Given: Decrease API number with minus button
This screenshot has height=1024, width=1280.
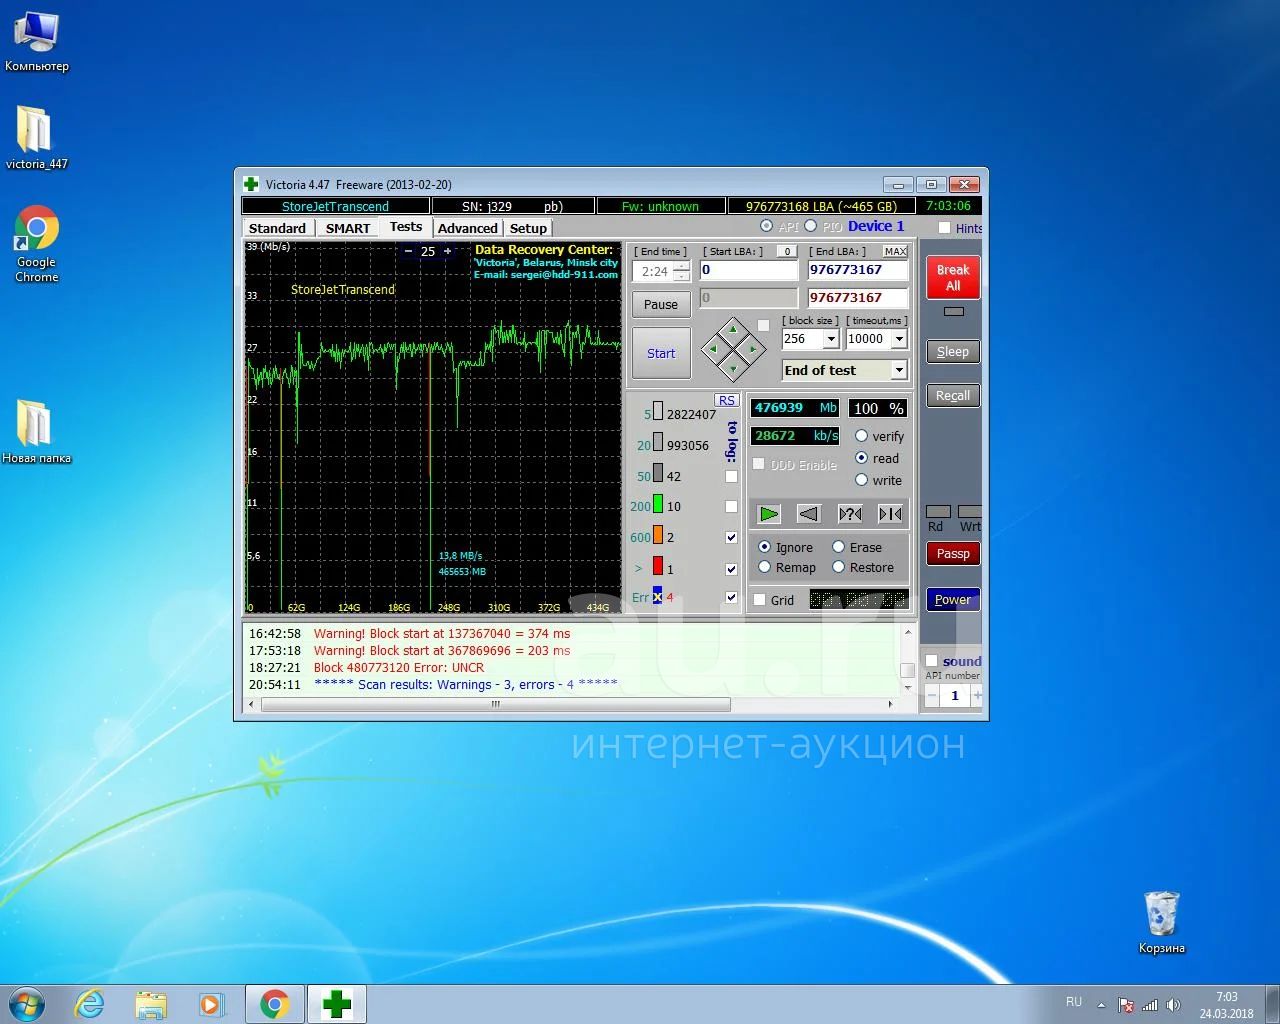Looking at the screenshot, I should coord(932,695).
